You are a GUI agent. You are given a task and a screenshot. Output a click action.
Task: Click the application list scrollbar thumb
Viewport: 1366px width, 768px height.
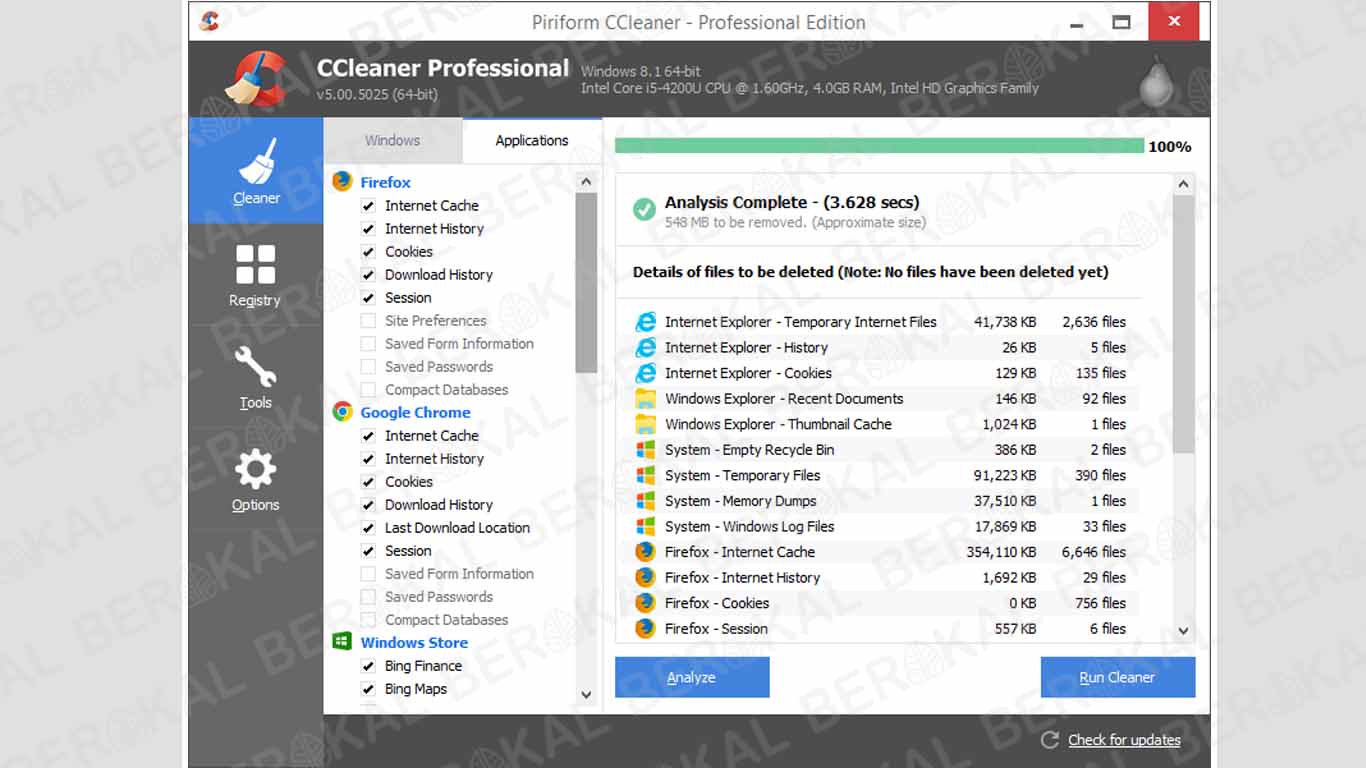click(586, 283)
